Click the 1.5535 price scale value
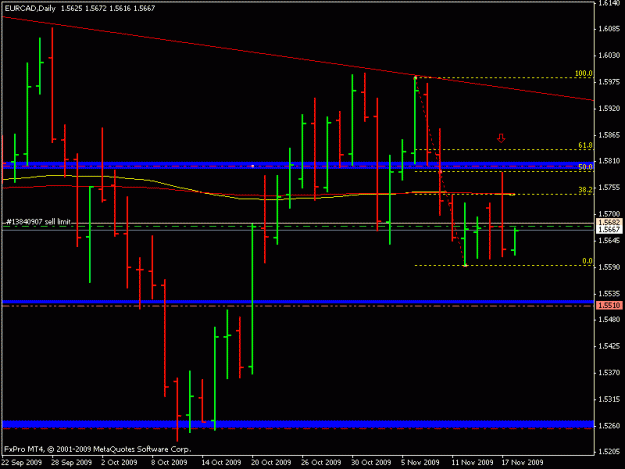 click(x=609, y=294)
